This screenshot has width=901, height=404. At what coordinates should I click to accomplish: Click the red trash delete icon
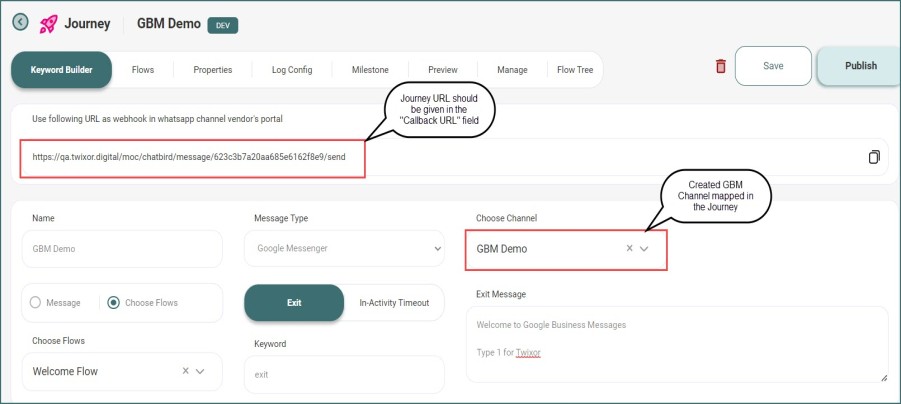coord(720,66)
